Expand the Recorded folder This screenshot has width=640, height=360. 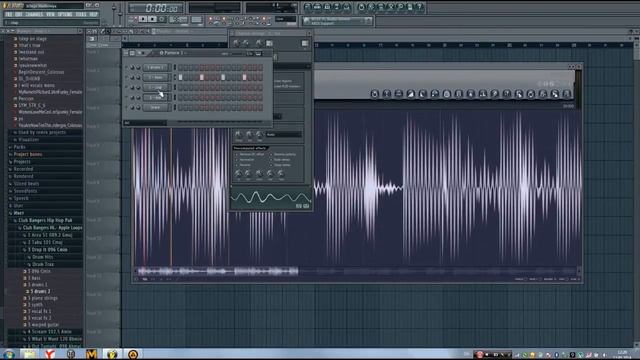coord(23,169)
